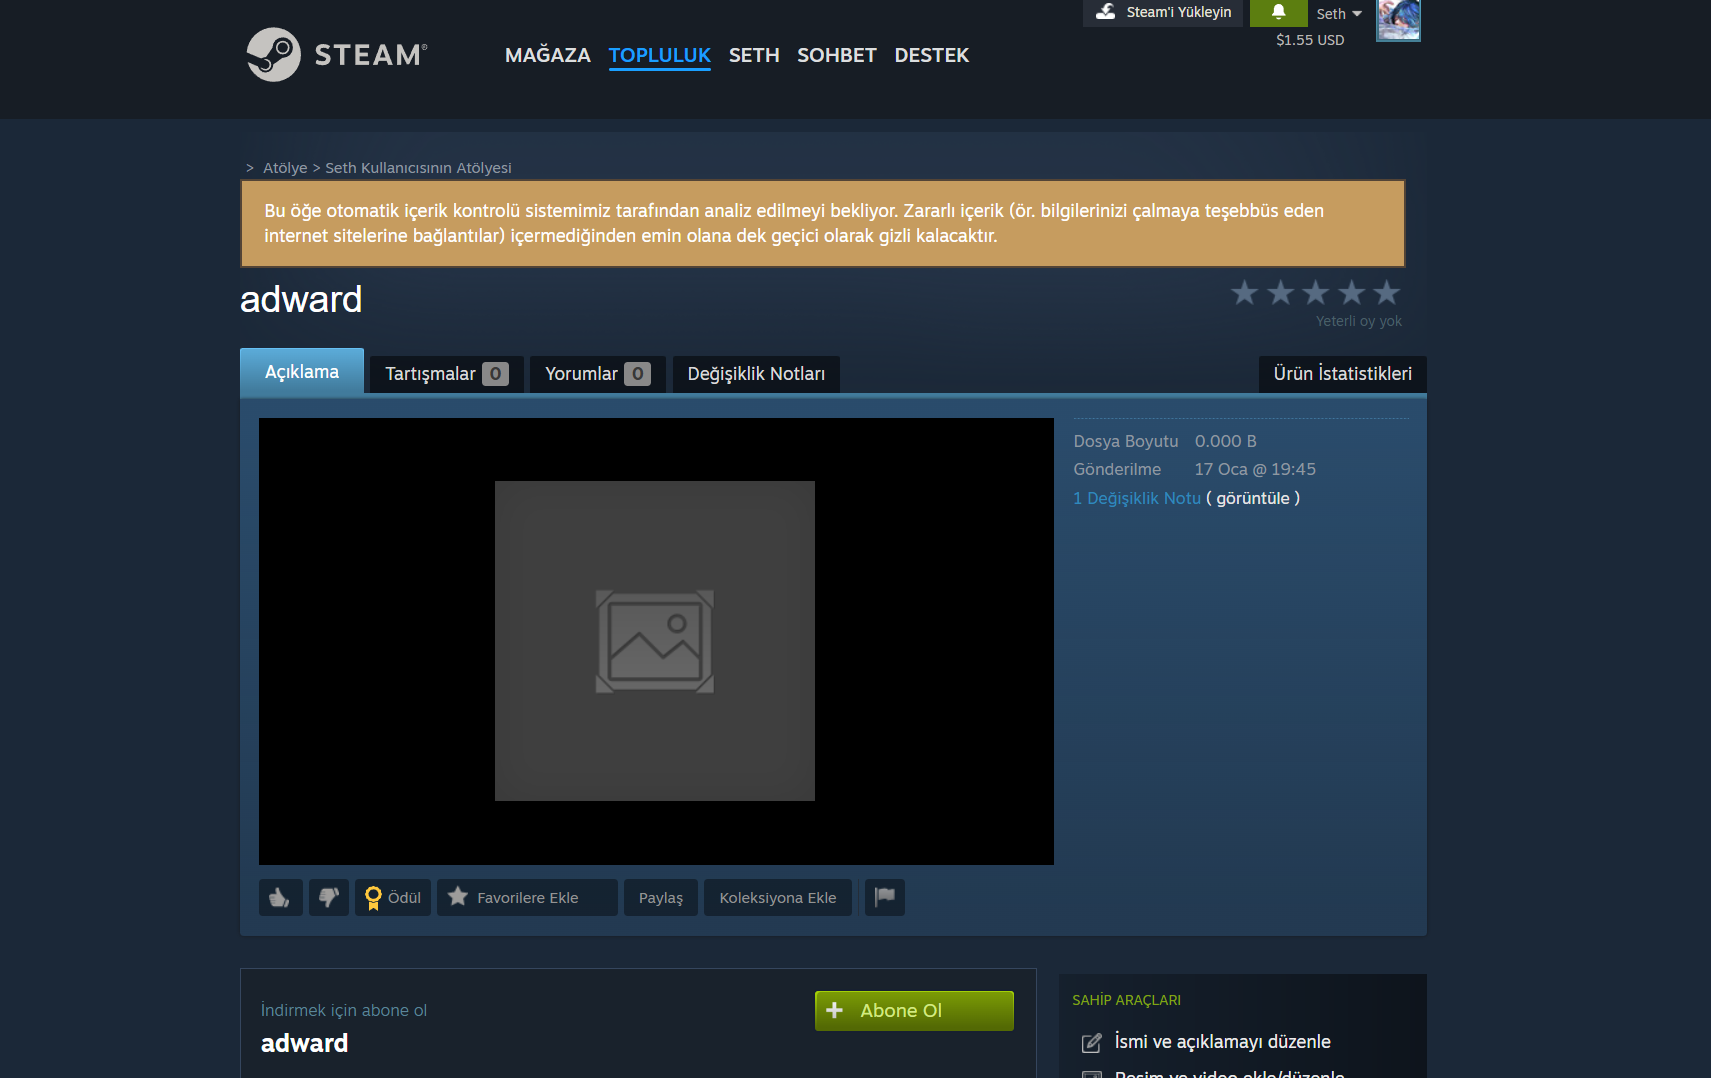
Task: Click the görüntüle link
Action: coord(1253,498)
